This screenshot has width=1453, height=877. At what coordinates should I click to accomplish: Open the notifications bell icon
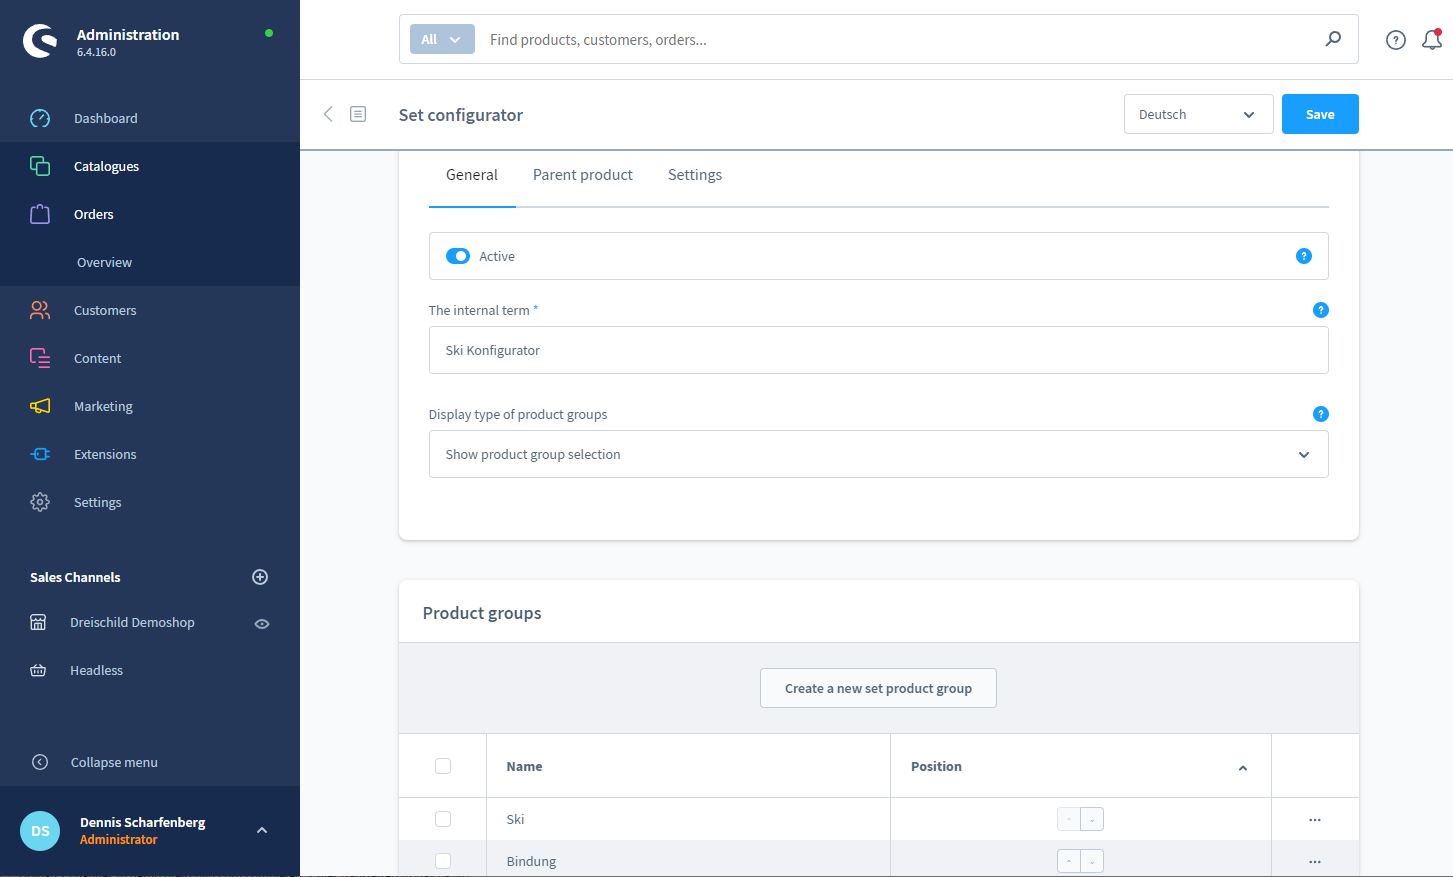(1432, 40)
